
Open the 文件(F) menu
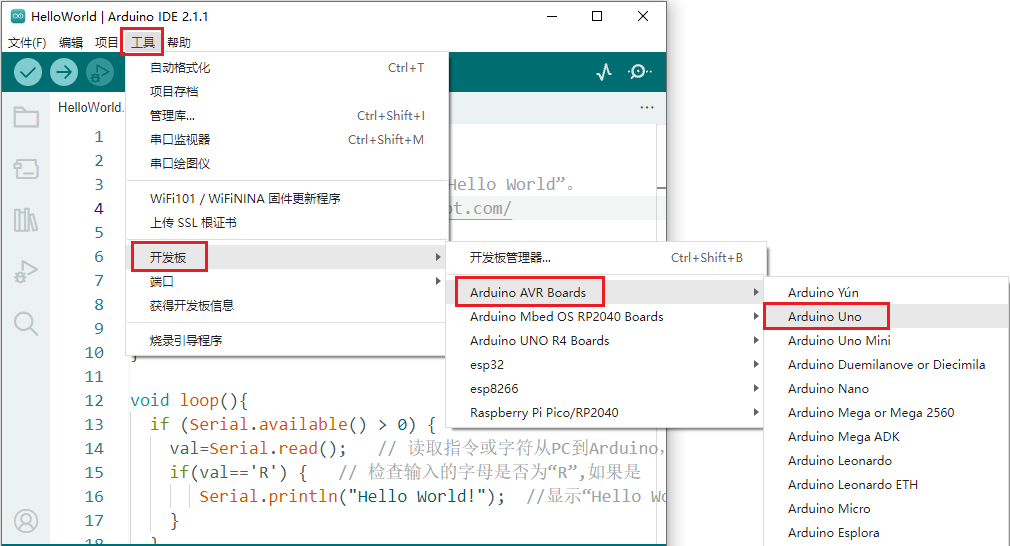point(27,42)
